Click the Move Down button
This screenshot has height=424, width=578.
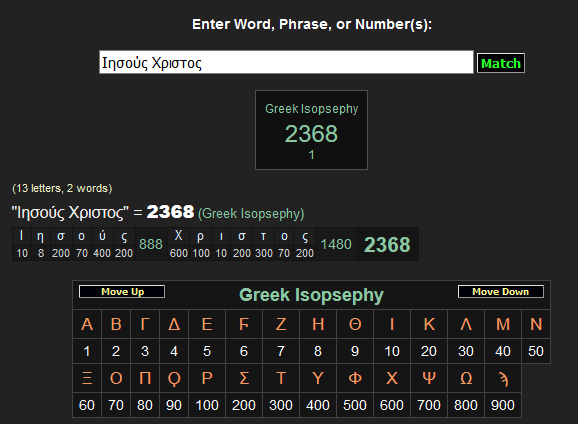pyautogui.click(x=501, y=292)
